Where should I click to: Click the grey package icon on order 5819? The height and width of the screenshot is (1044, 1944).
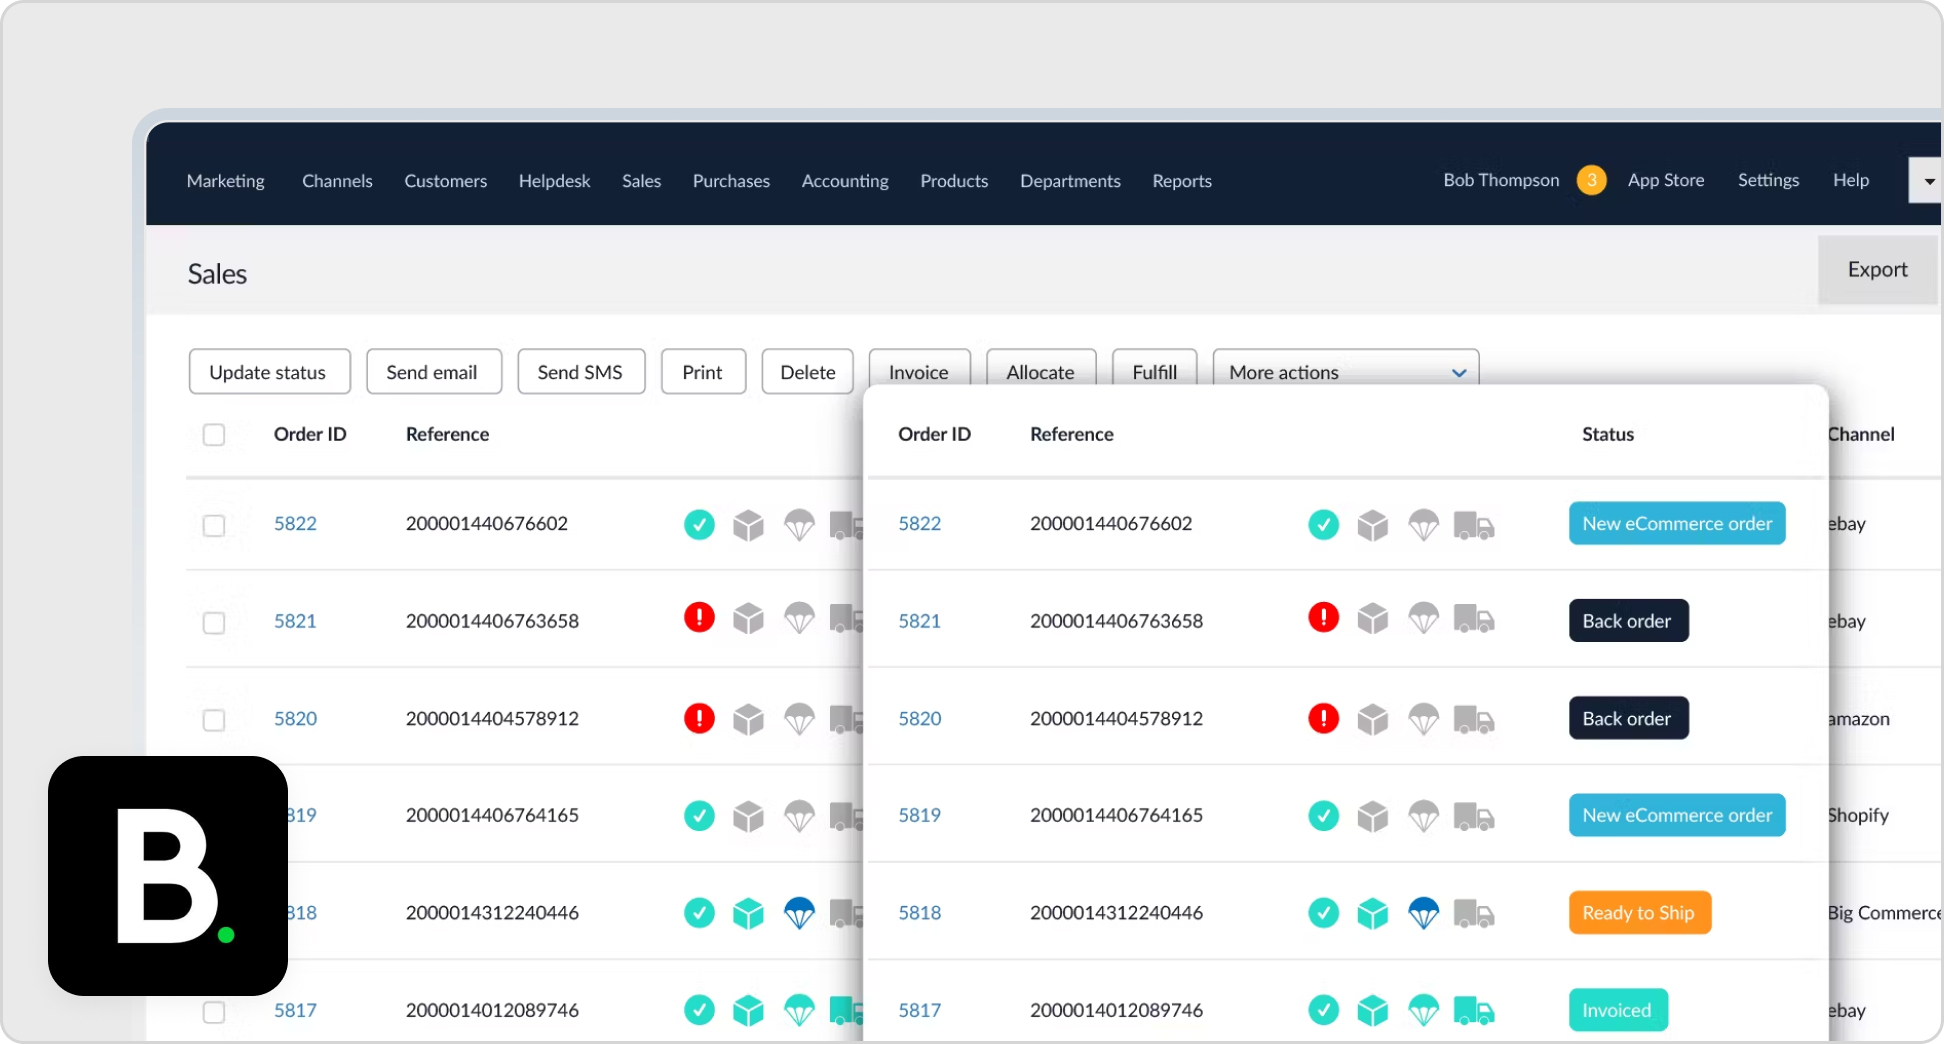(x=1373, y=816)
